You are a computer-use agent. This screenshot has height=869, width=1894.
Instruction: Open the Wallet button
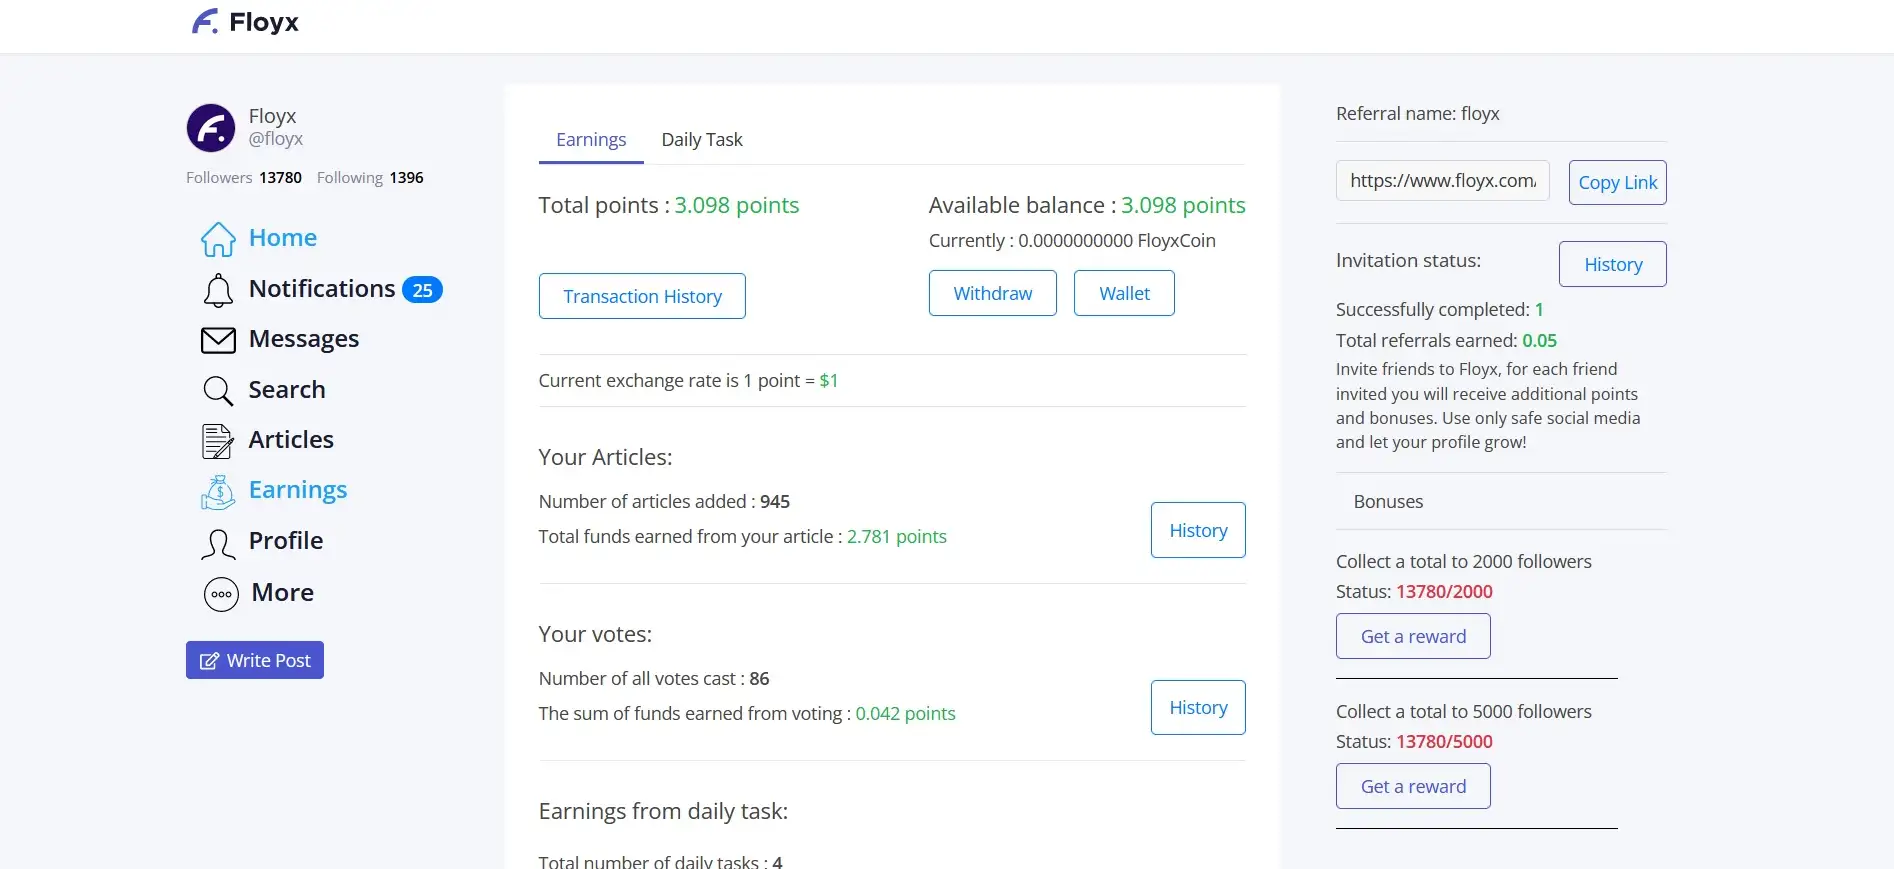coord(1124,293)
